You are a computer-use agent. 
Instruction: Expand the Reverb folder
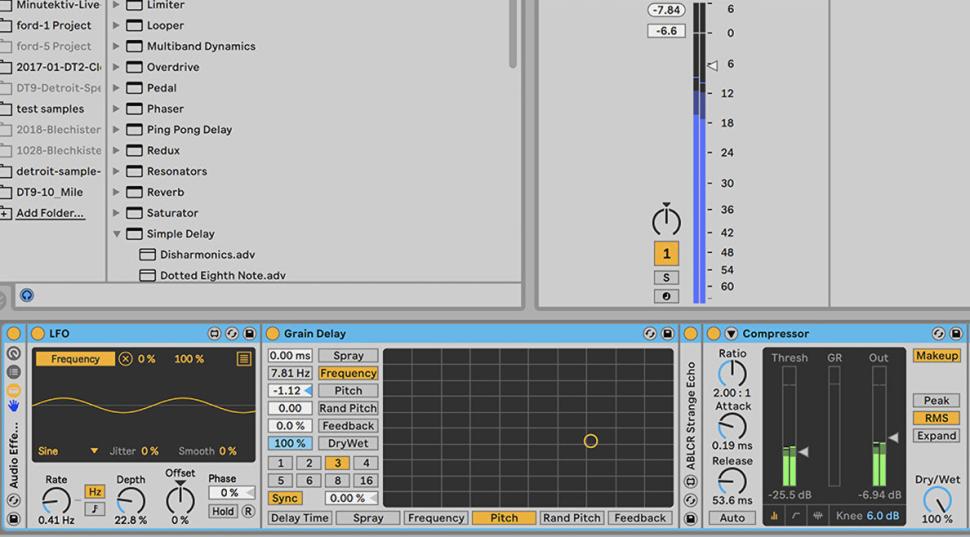point(116,192)
